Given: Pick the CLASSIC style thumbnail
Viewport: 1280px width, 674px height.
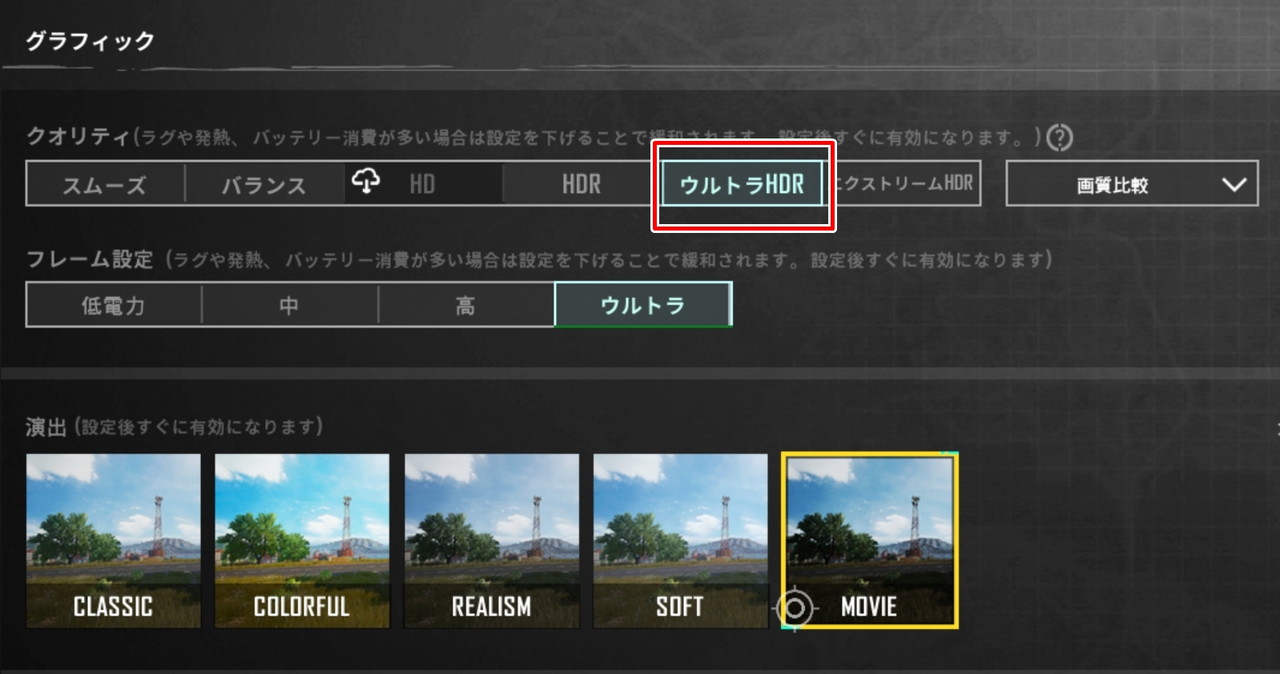Looking at the screenshot, I should point(113,541).
